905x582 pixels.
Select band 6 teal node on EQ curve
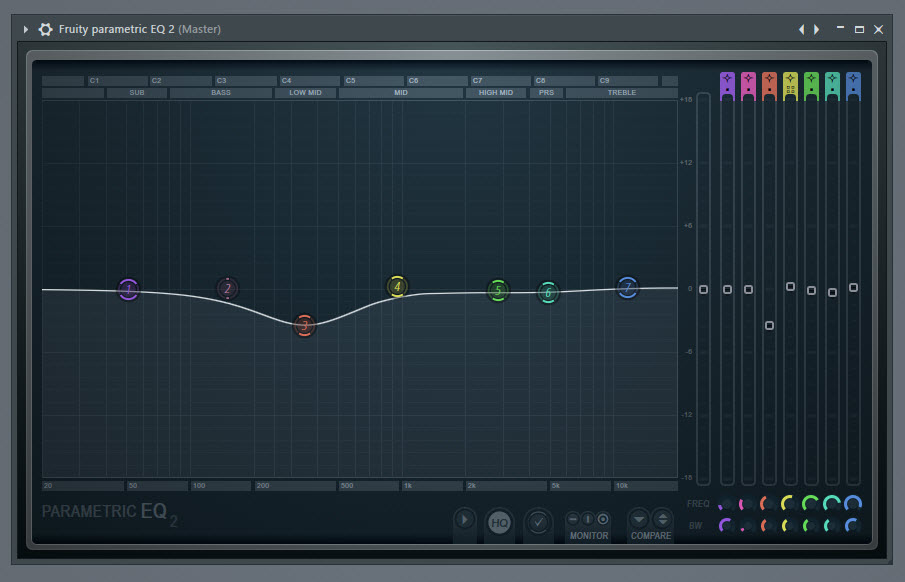click(548, 292)
